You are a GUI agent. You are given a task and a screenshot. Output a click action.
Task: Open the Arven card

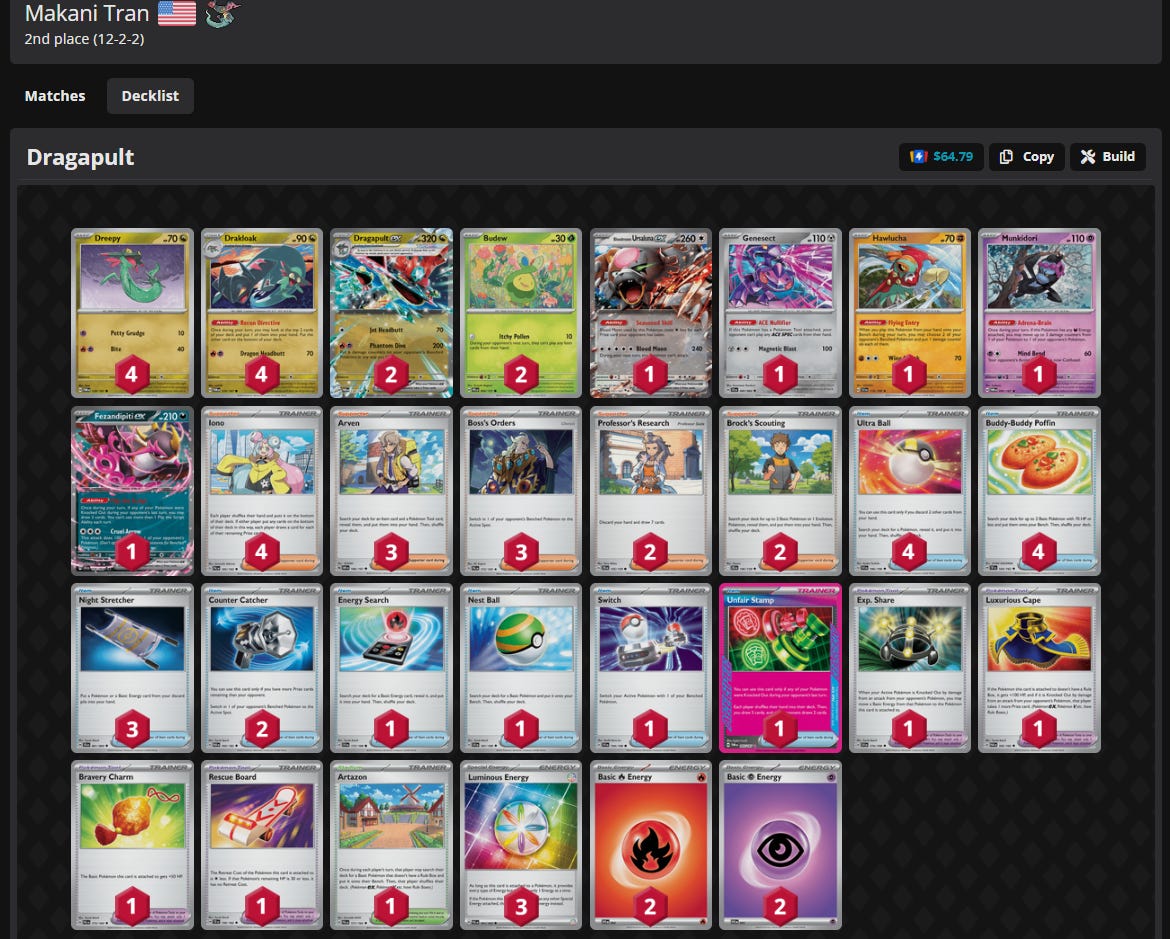pos(391,490)
